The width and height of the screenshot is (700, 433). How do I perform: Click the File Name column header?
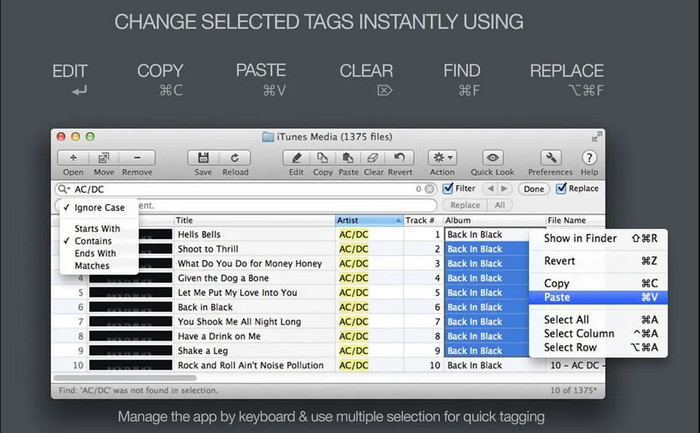pyautogui.click(x=575, y=220)
